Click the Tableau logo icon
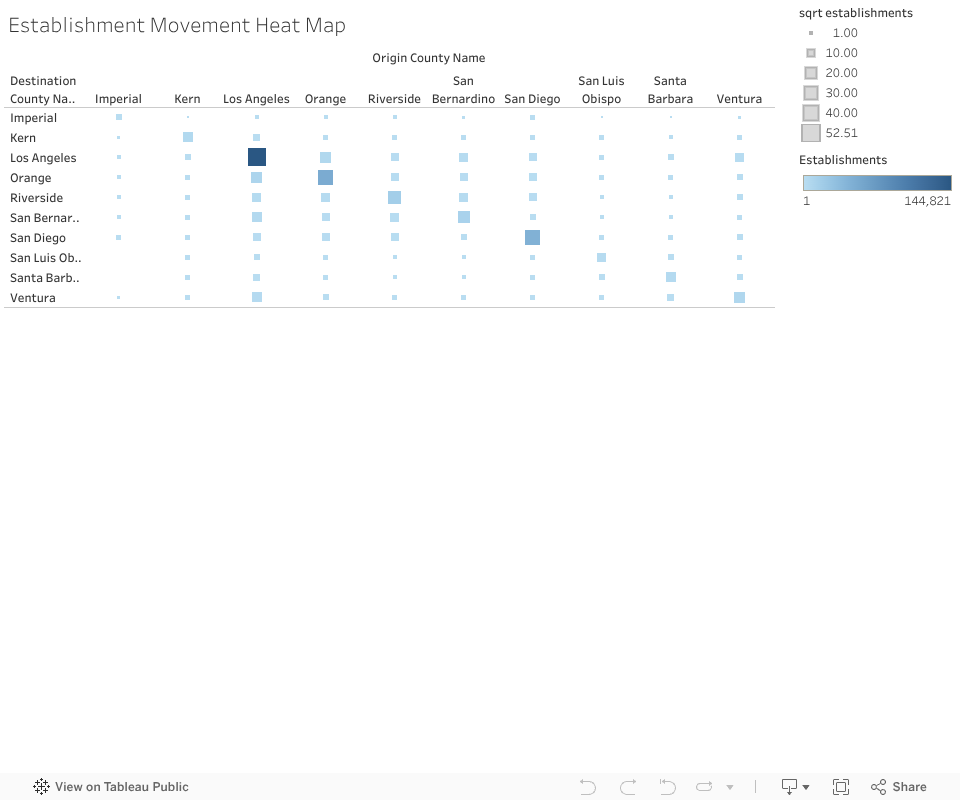This screenshot has height=800, width=960. coord(41,787)
